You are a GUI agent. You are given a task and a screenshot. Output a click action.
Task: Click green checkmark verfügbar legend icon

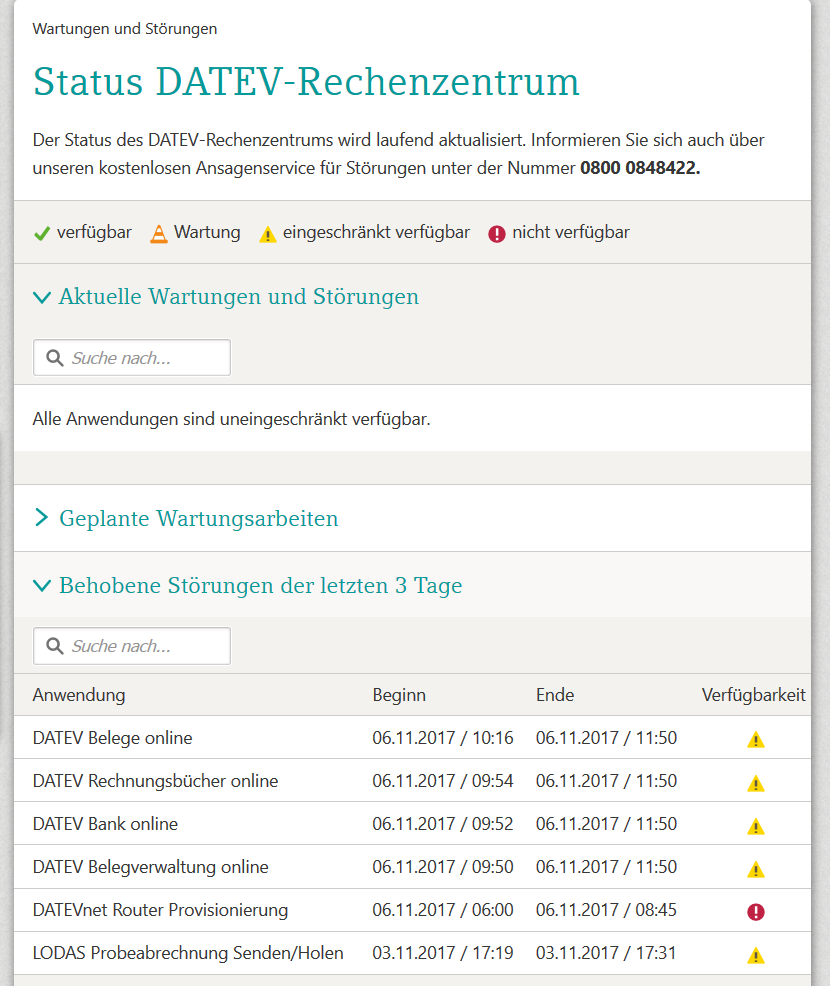point(42,233)
